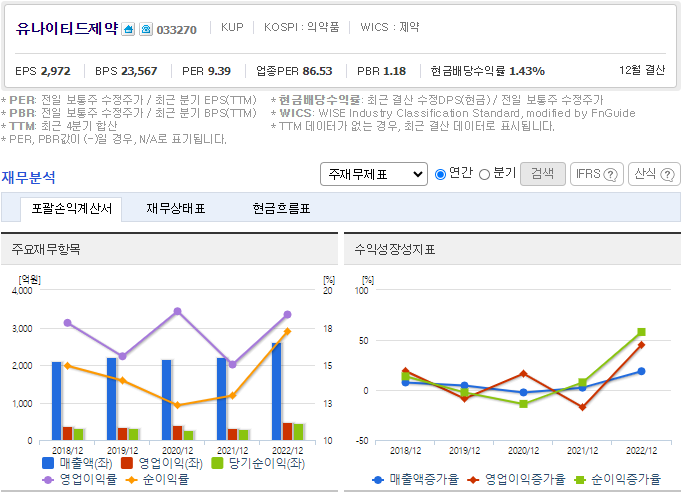Switch to the 현금흐름표 tab
Viewport: 690px width, 498px height.
point(281,209)
